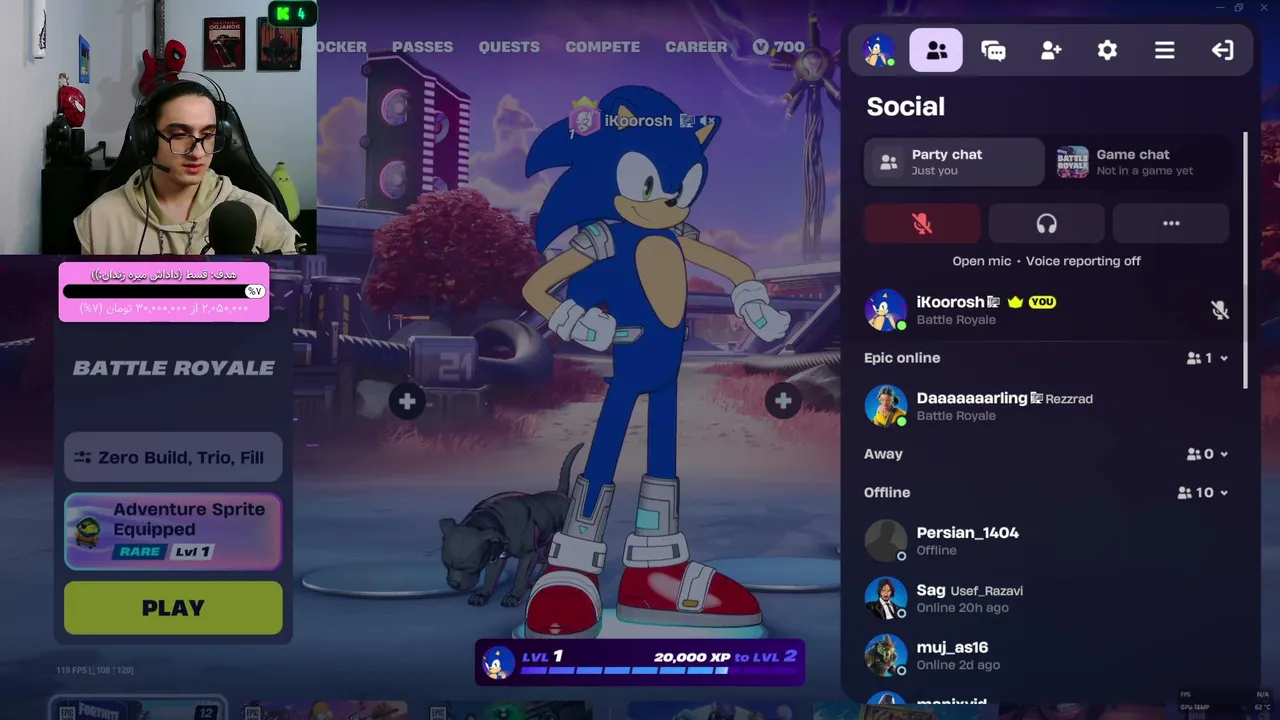Click the left empty party slot plus
This screenshot has width=1280, height=720.
[x=406, y=402]
